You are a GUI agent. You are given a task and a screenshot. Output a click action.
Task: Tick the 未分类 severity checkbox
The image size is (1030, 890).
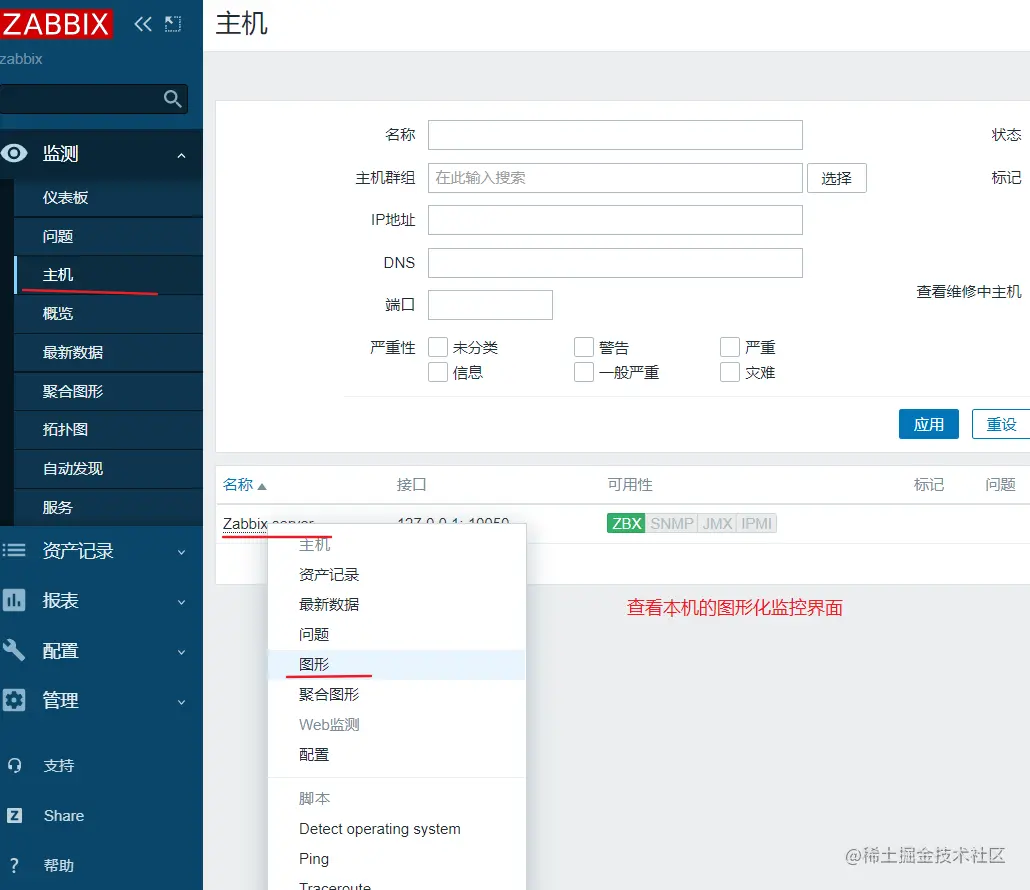click(438, 347)
